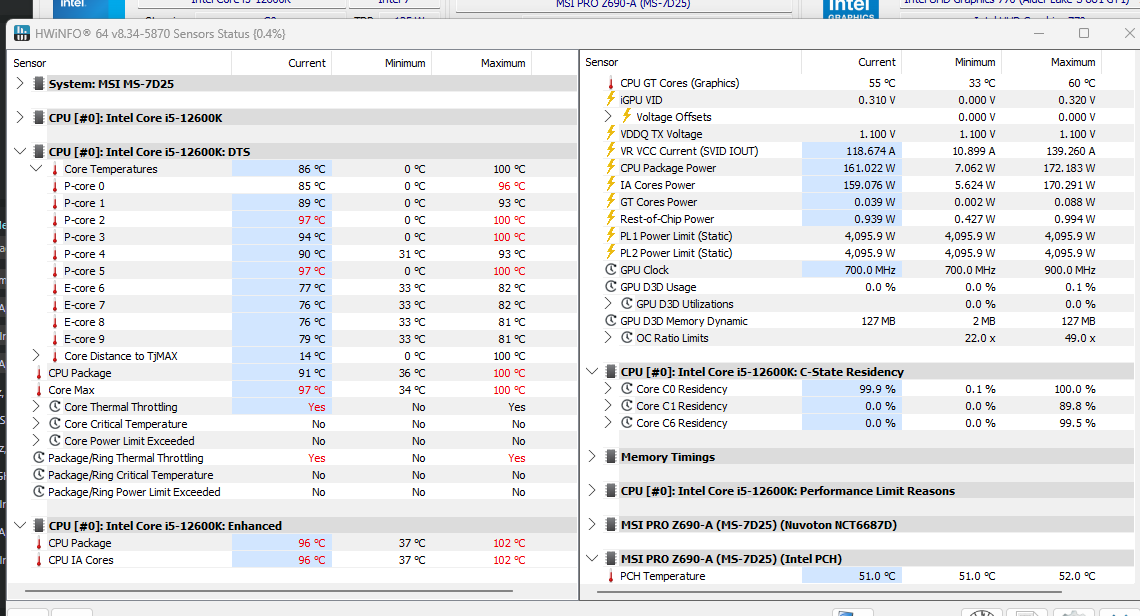This screenshot has height=616, width=1140.
Task: Click clock icon beside Core Critical Temperature
Action: (x=55, y=423)
